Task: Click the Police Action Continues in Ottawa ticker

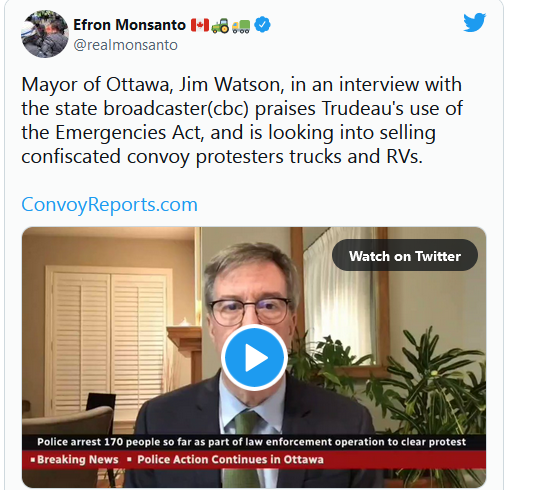Action: pyautogui.click(x=230, y=459)
